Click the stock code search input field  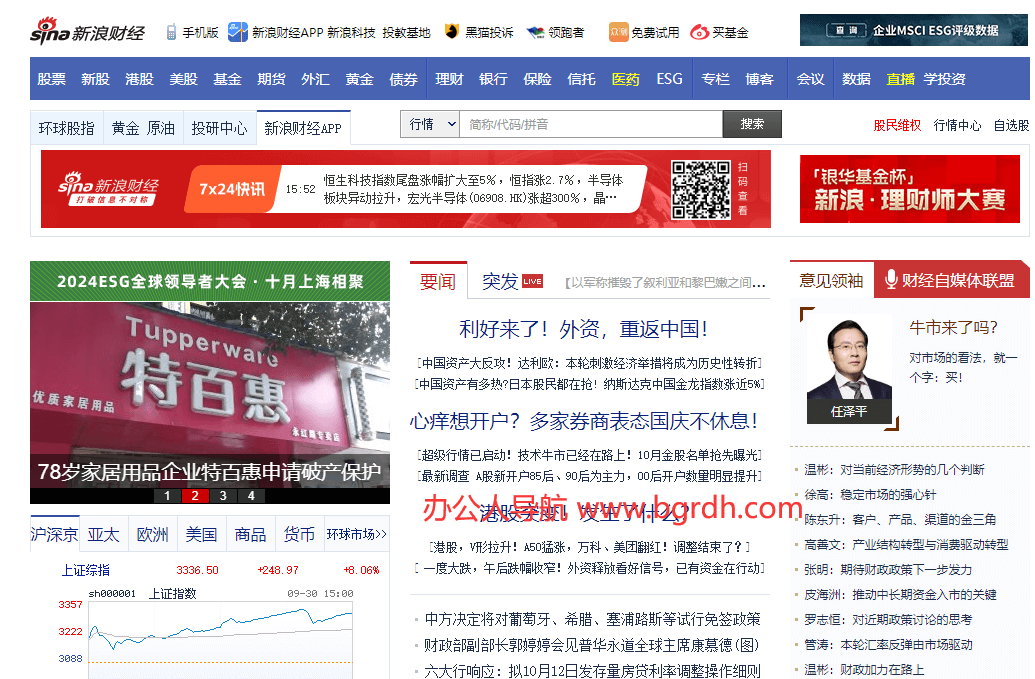tap(591, 124)
